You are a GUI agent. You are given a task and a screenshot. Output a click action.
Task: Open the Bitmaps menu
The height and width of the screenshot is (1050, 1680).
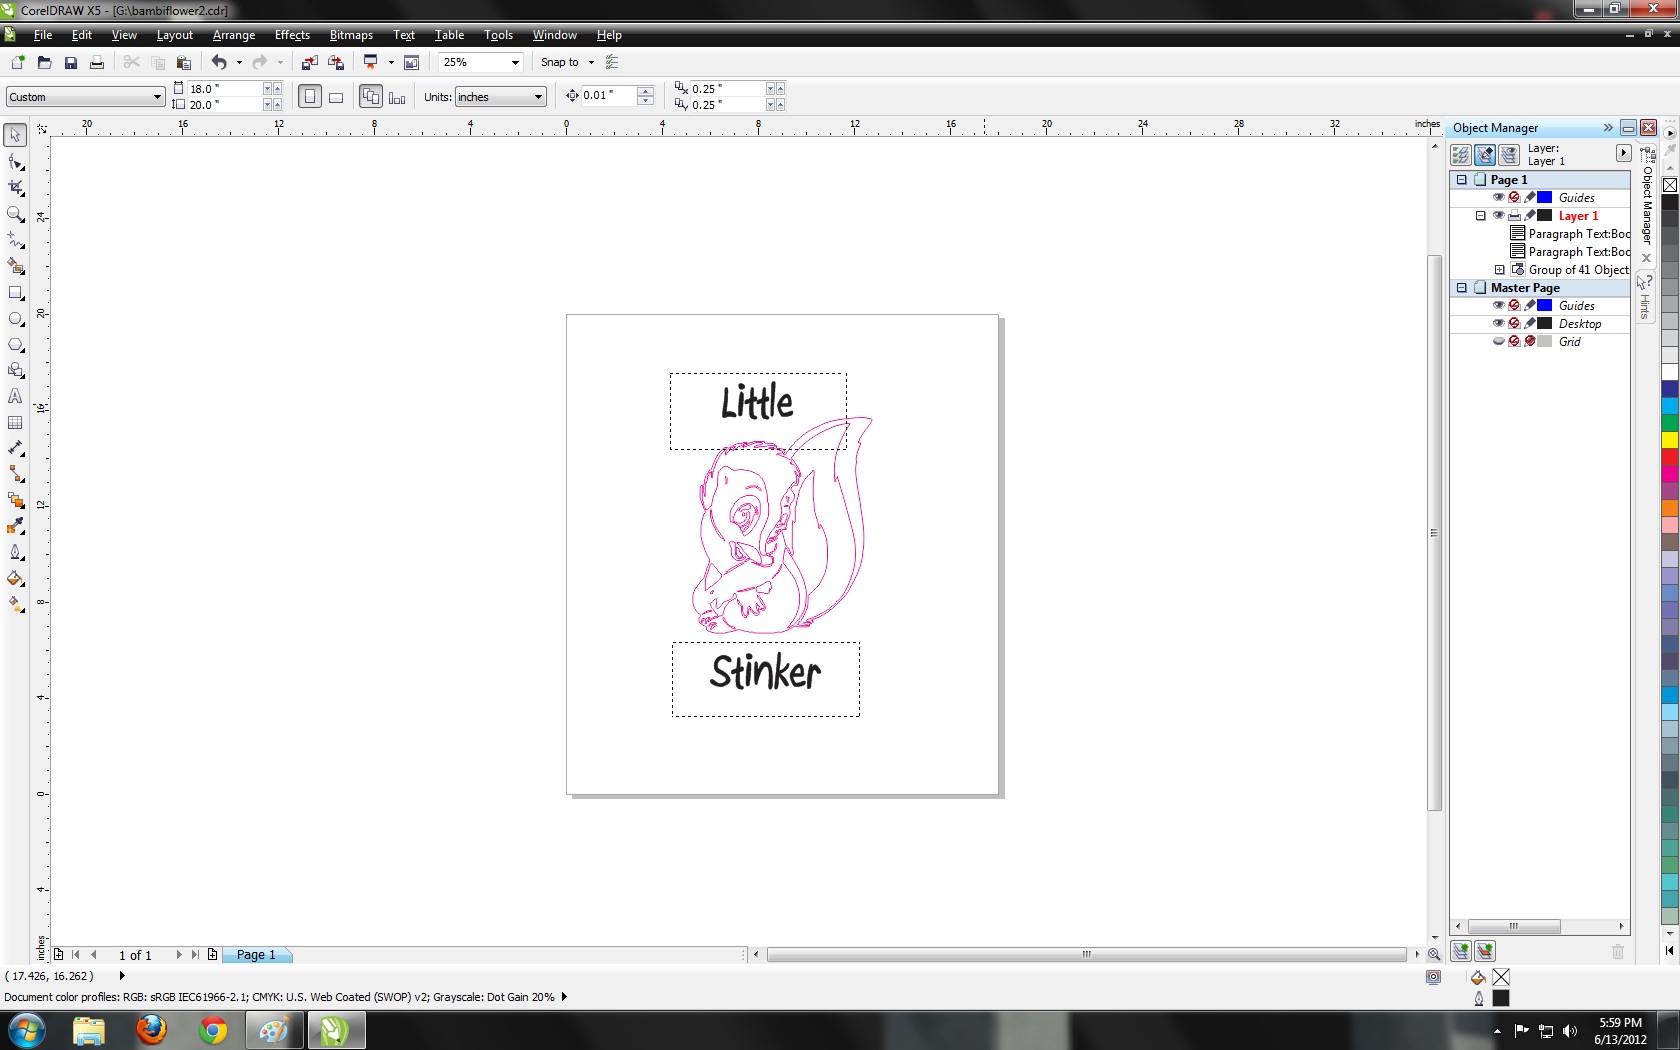tap(351, 35)
